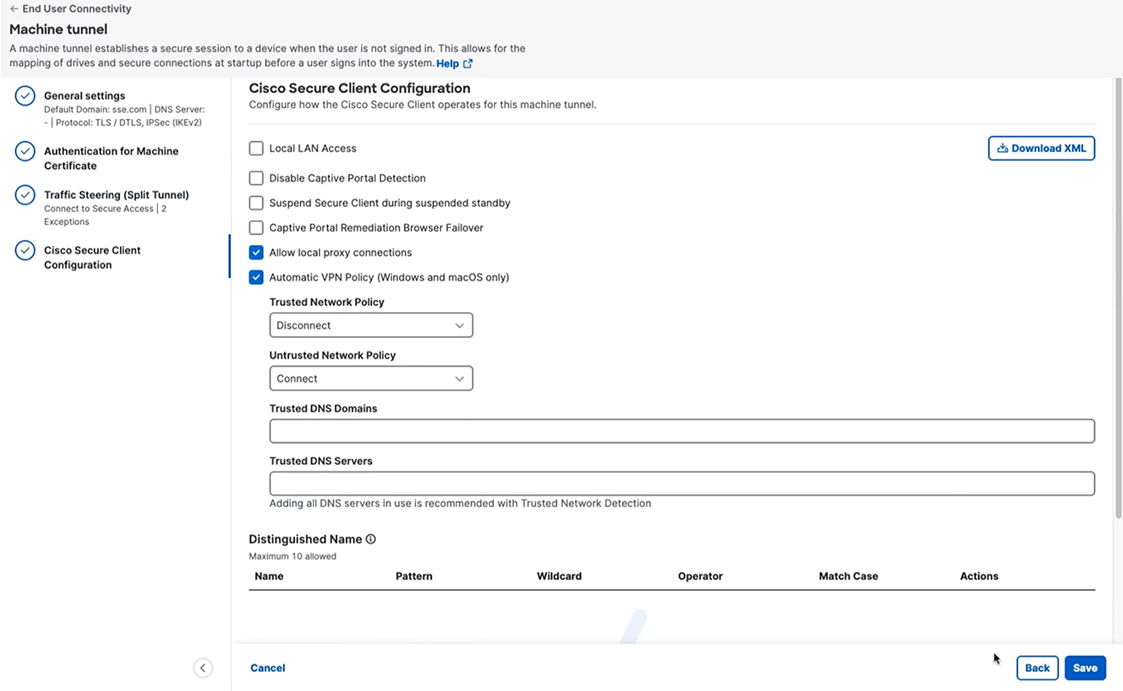Click the Match Case column header

(x=849, y=576)
